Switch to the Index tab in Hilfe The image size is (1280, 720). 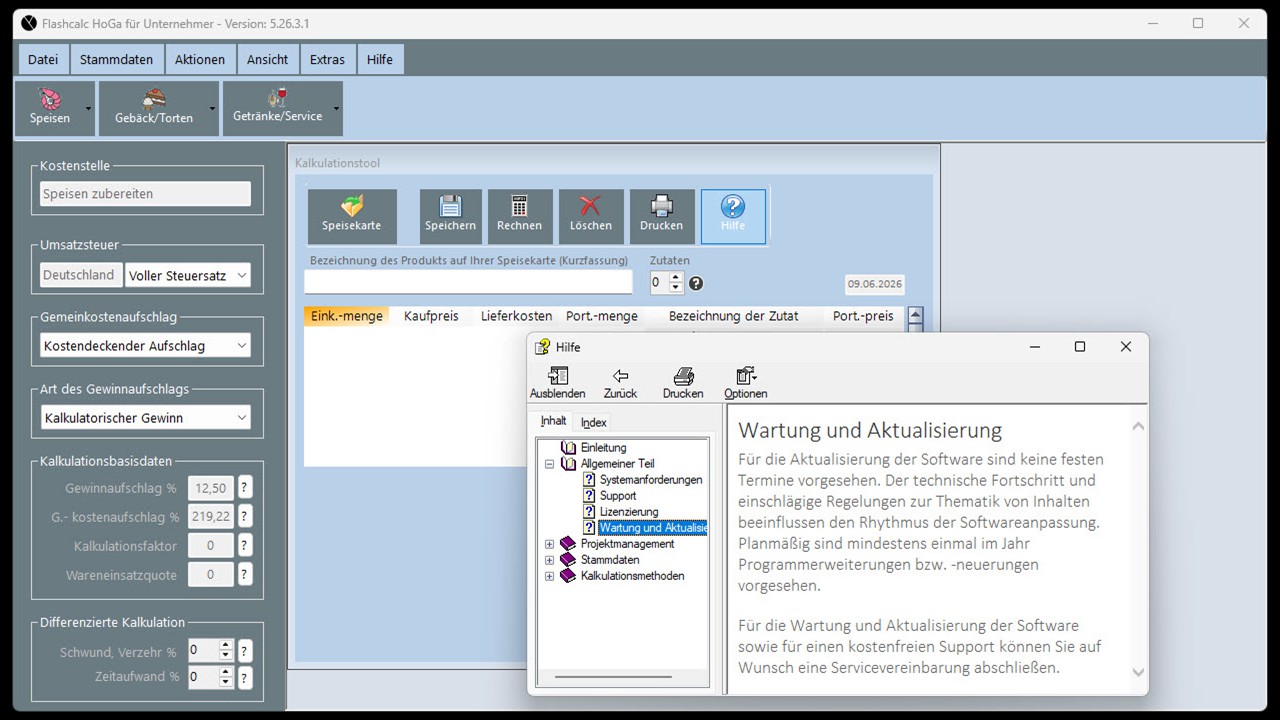point(594,422)
